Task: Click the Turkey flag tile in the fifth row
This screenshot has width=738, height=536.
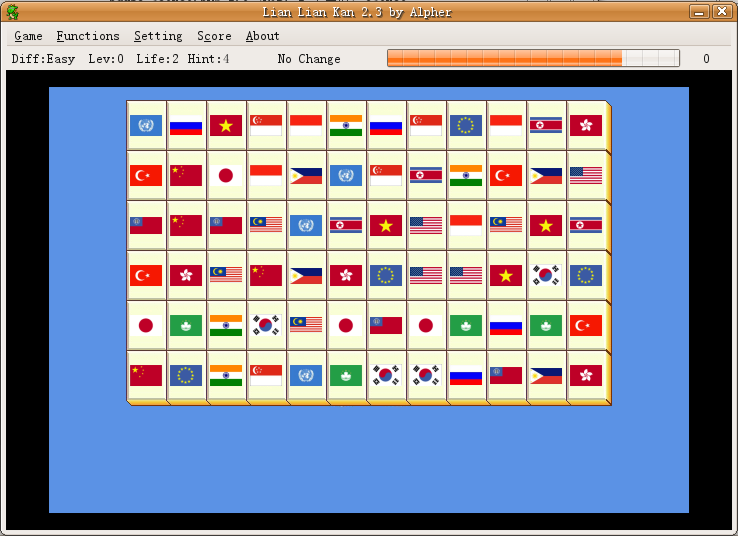Action: point(586,325)
